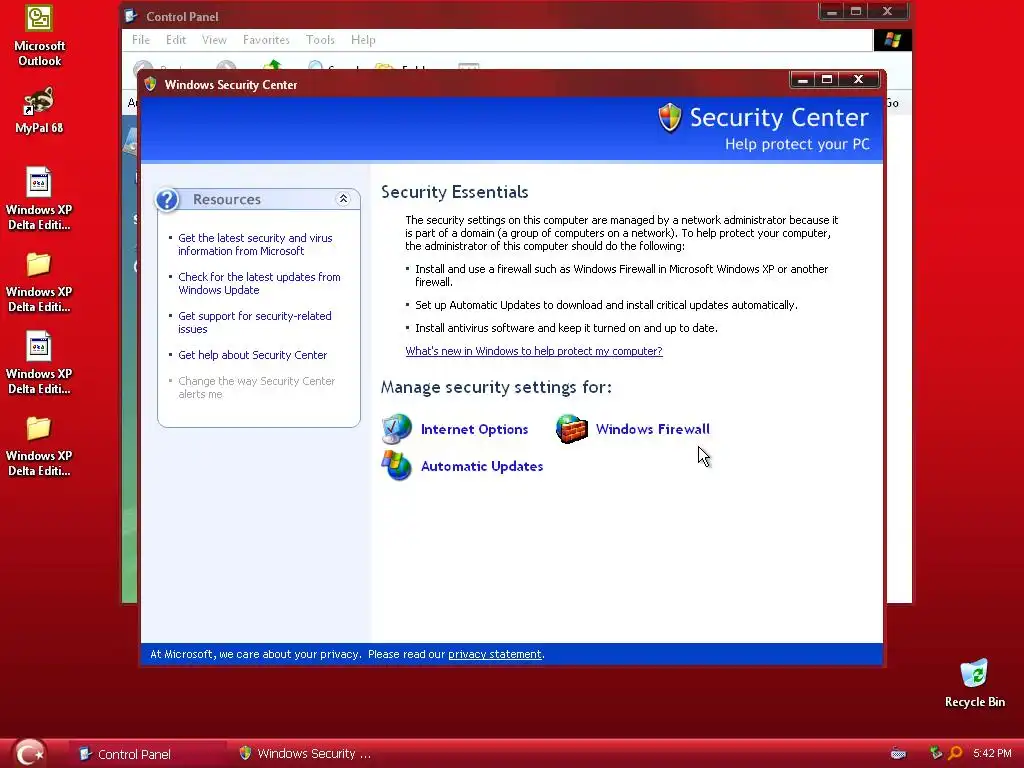
Task: Switch to Control Panel taskbar button
Action: 148,754
